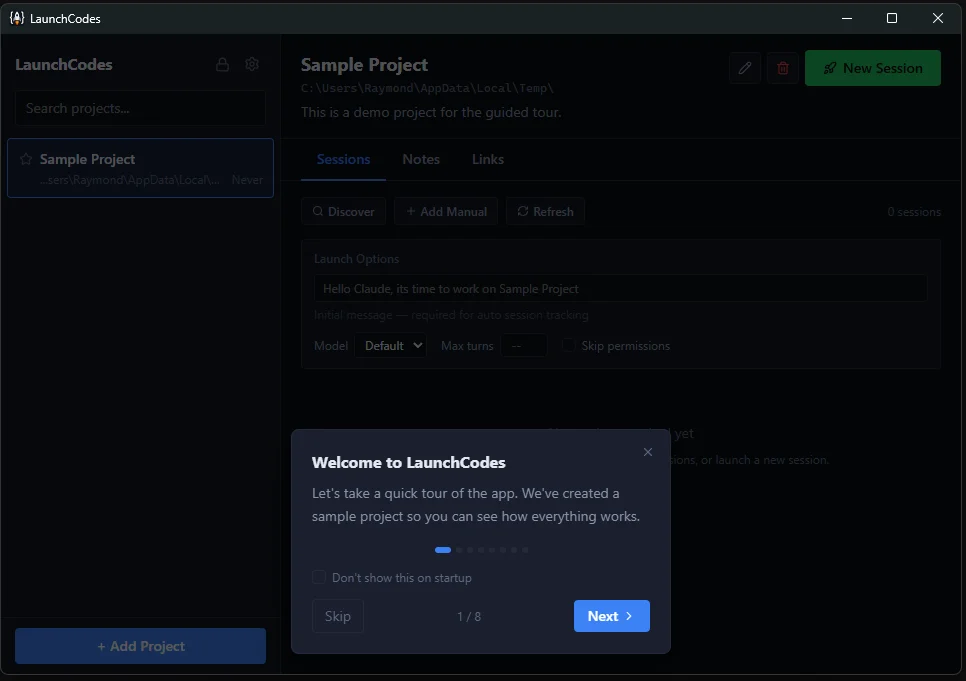
Task: Click Add Manual session button
Action: tap(446, 212)
